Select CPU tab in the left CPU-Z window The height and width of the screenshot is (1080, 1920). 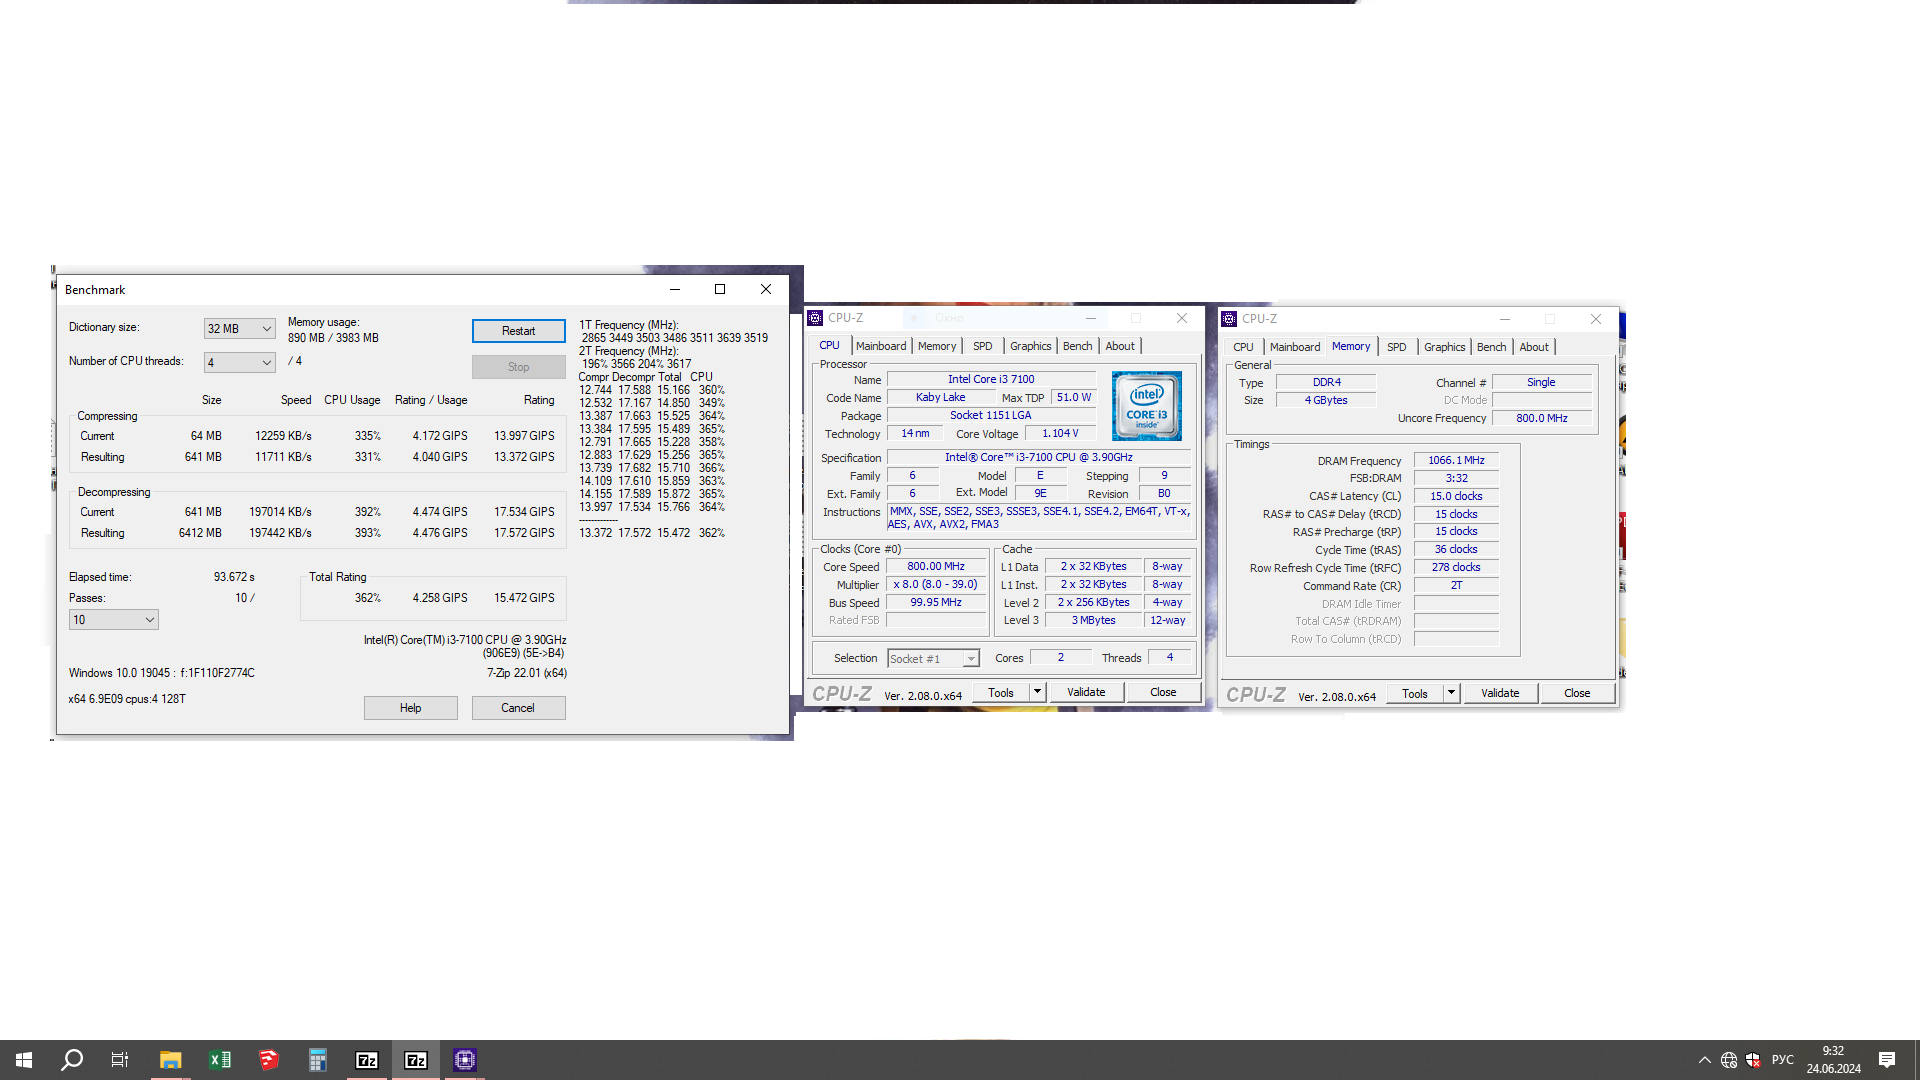[830, 346]
